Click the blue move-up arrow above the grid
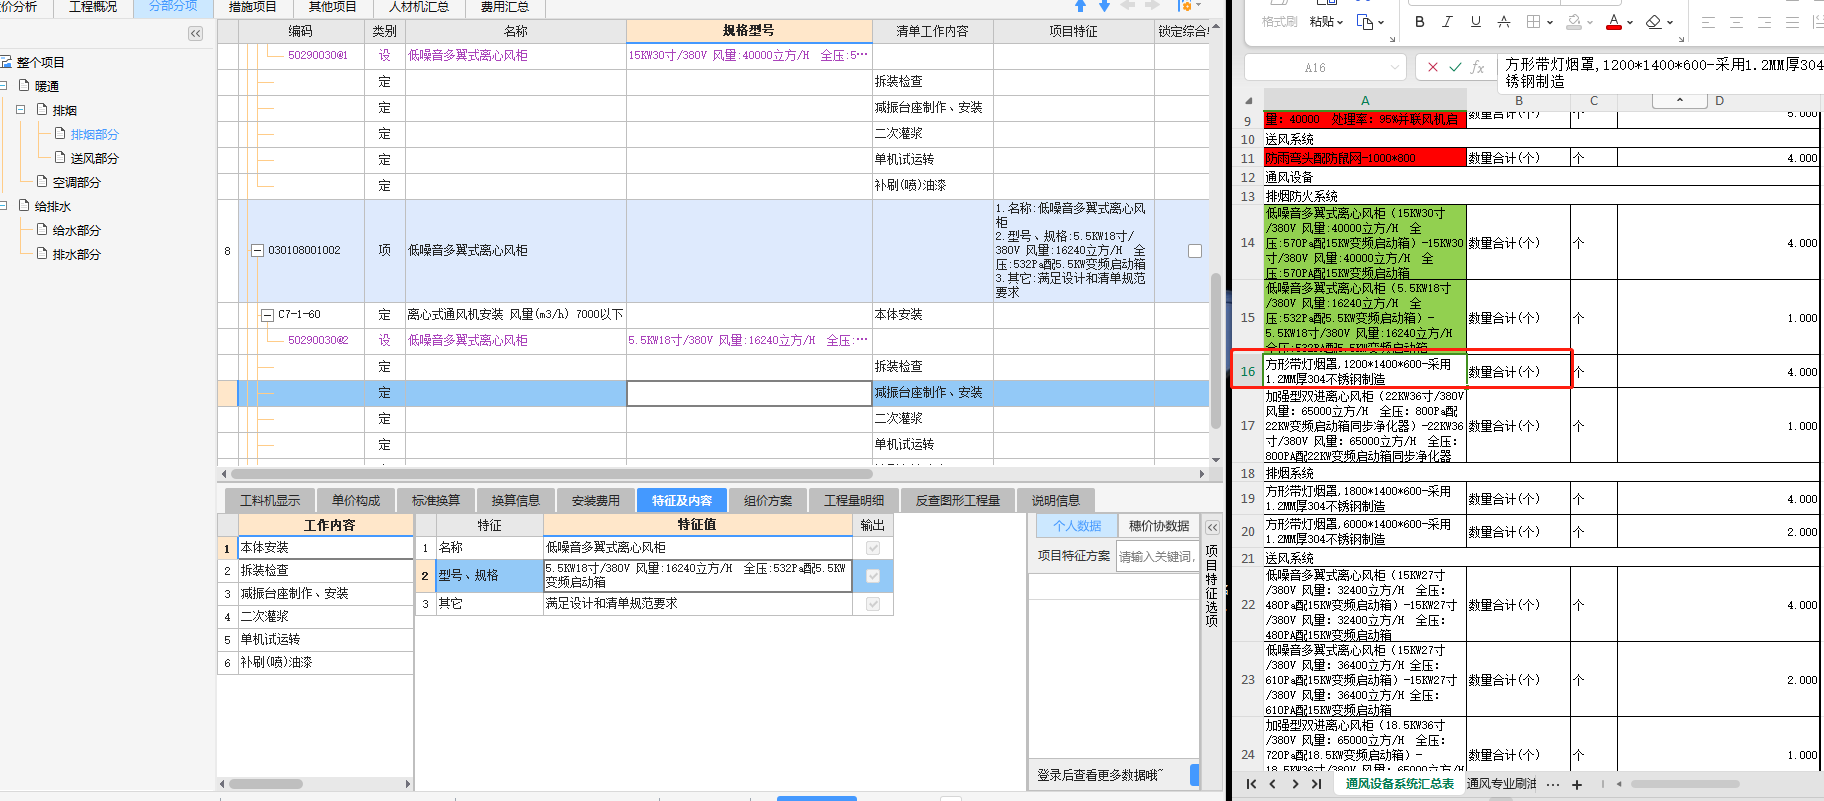Screen dimensions: 1824x801 point(1080,6)
